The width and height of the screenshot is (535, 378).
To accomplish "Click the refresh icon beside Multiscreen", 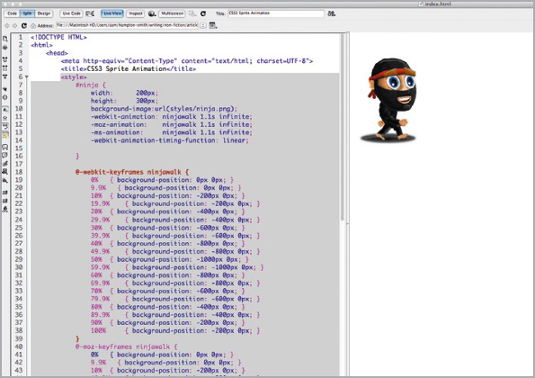I will pyautogui.click(x=203, y=13).
